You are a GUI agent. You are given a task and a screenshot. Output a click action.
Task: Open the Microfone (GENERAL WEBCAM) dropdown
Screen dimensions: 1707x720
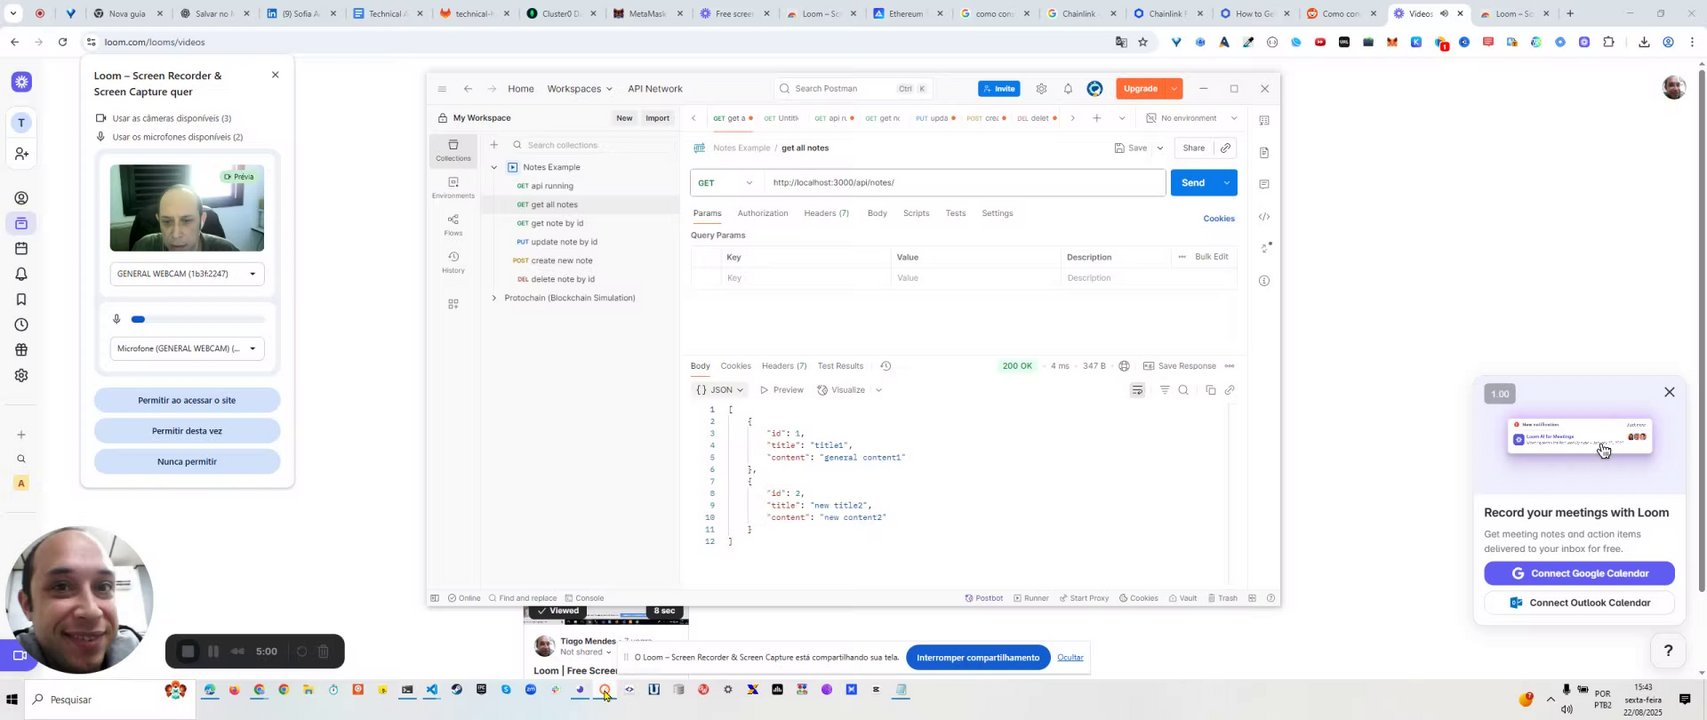(x=187, y=349)
